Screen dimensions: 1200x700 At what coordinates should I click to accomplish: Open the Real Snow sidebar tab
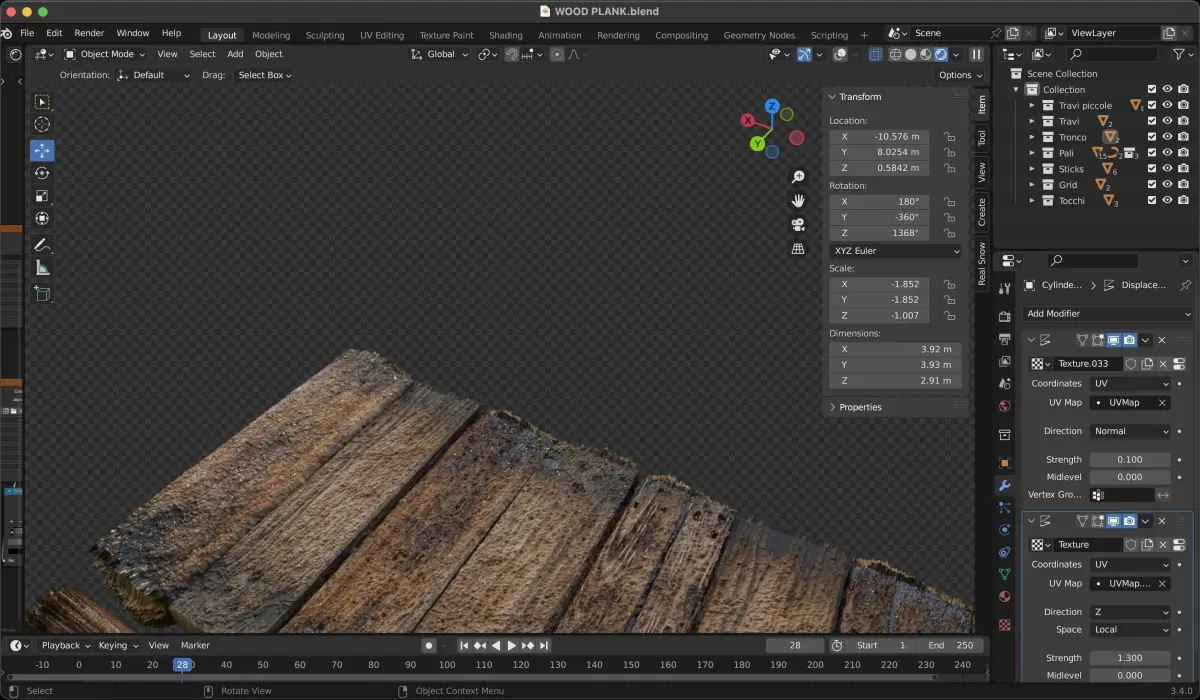982,264
